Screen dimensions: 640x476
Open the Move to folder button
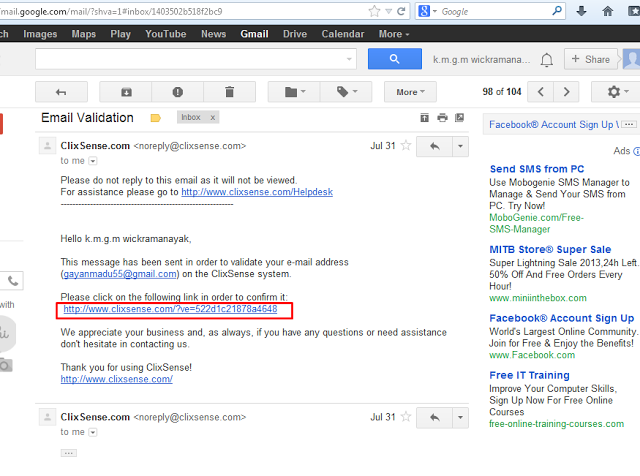point(294,92)
